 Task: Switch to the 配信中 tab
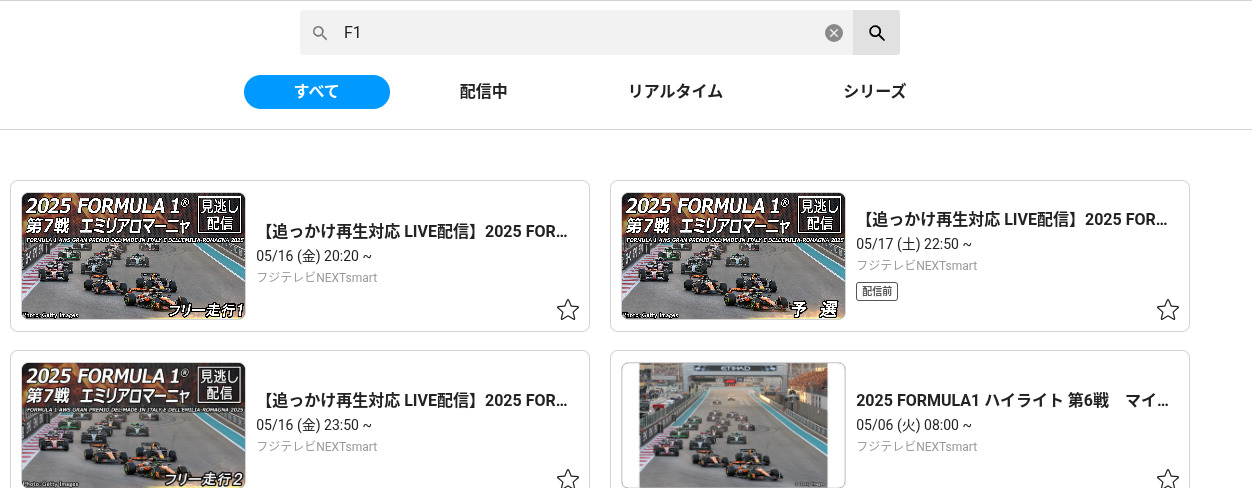point(484,92)
